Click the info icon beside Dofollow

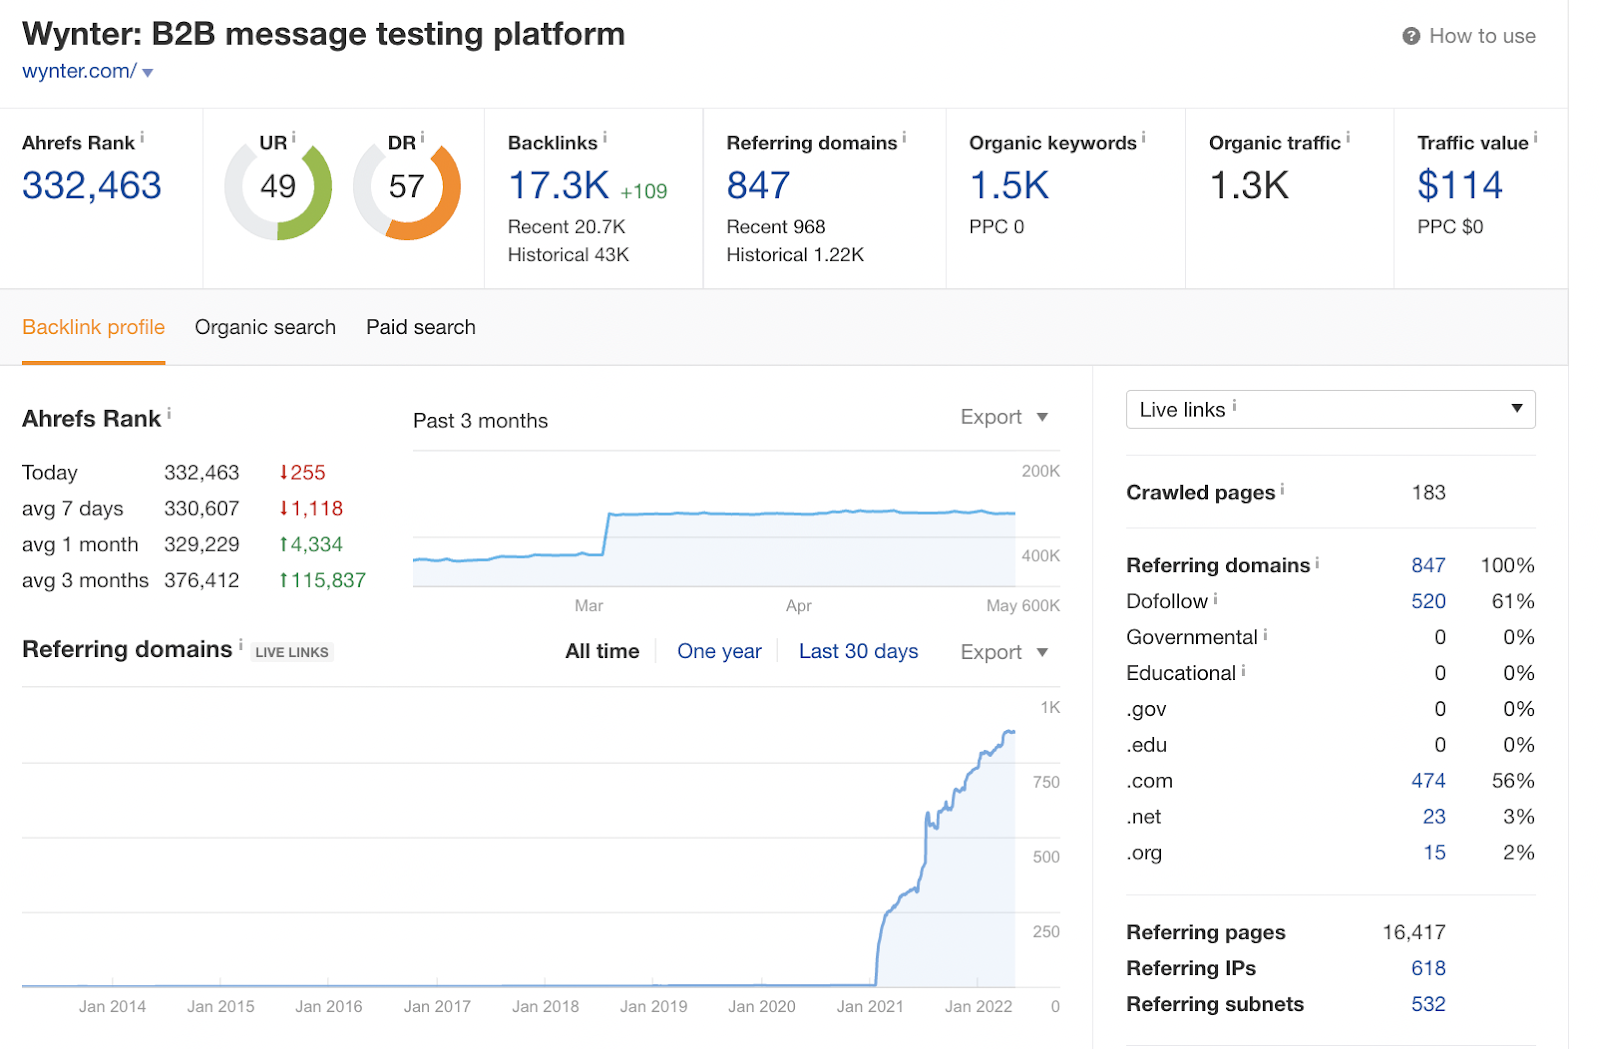click(x=1215, y=598)
